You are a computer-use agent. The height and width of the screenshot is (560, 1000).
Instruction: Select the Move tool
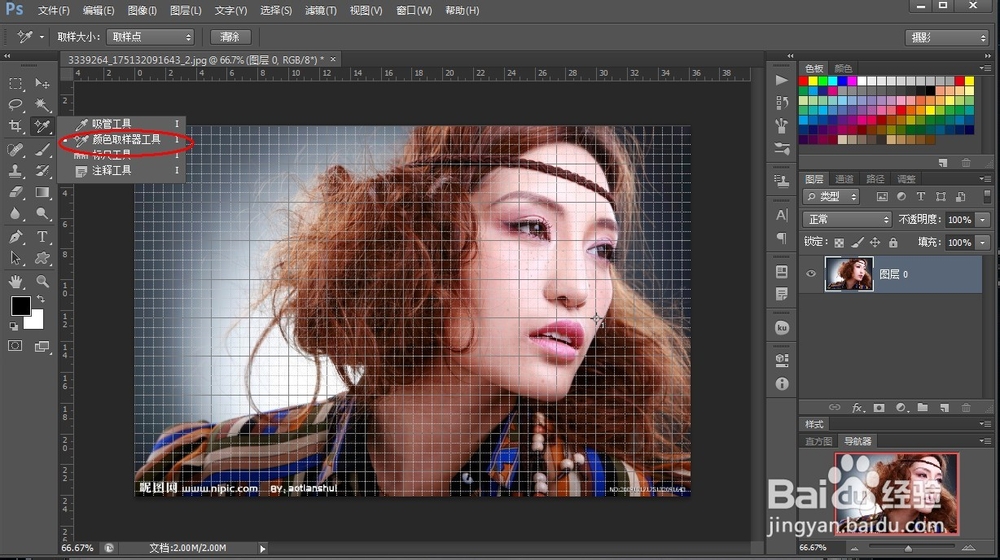tap(42, 84)
